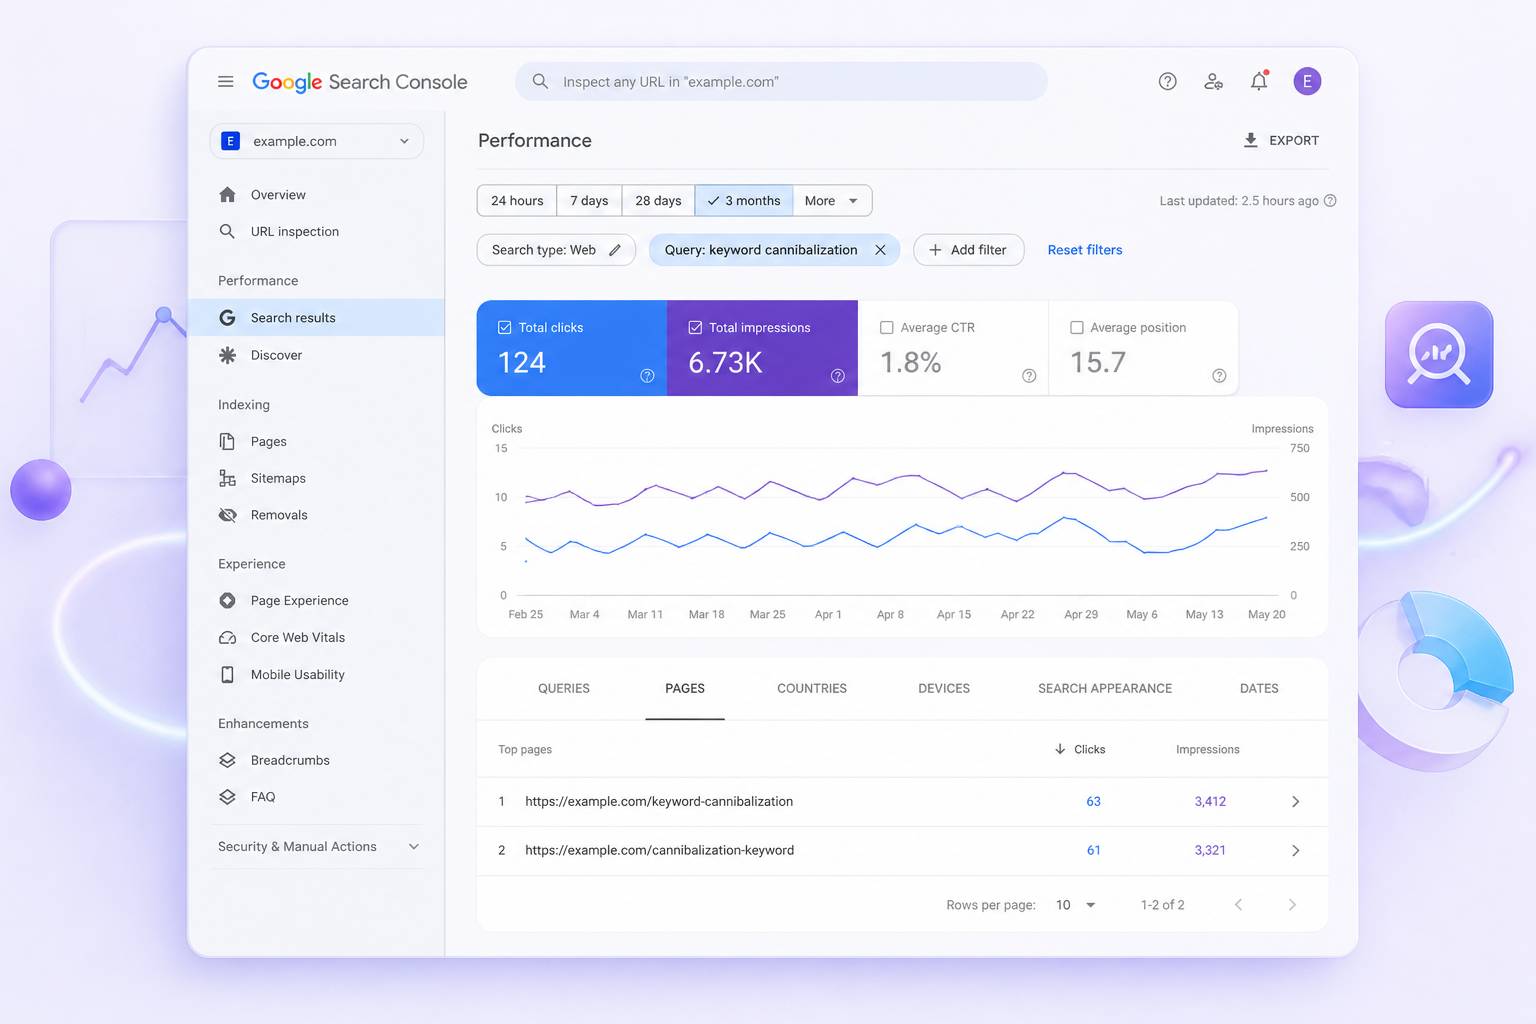Go to previous table page
The image size is (1536, 1024).
1238,905
